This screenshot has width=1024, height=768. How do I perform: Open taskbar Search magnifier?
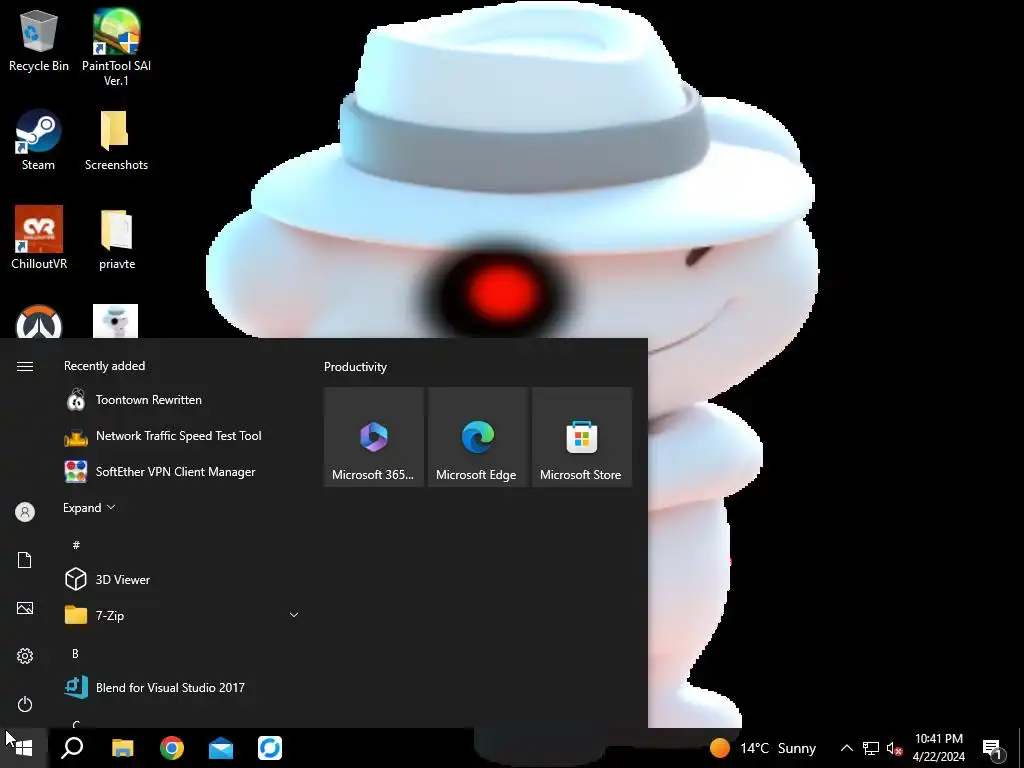pyautogui.click(x=72, y=748)
